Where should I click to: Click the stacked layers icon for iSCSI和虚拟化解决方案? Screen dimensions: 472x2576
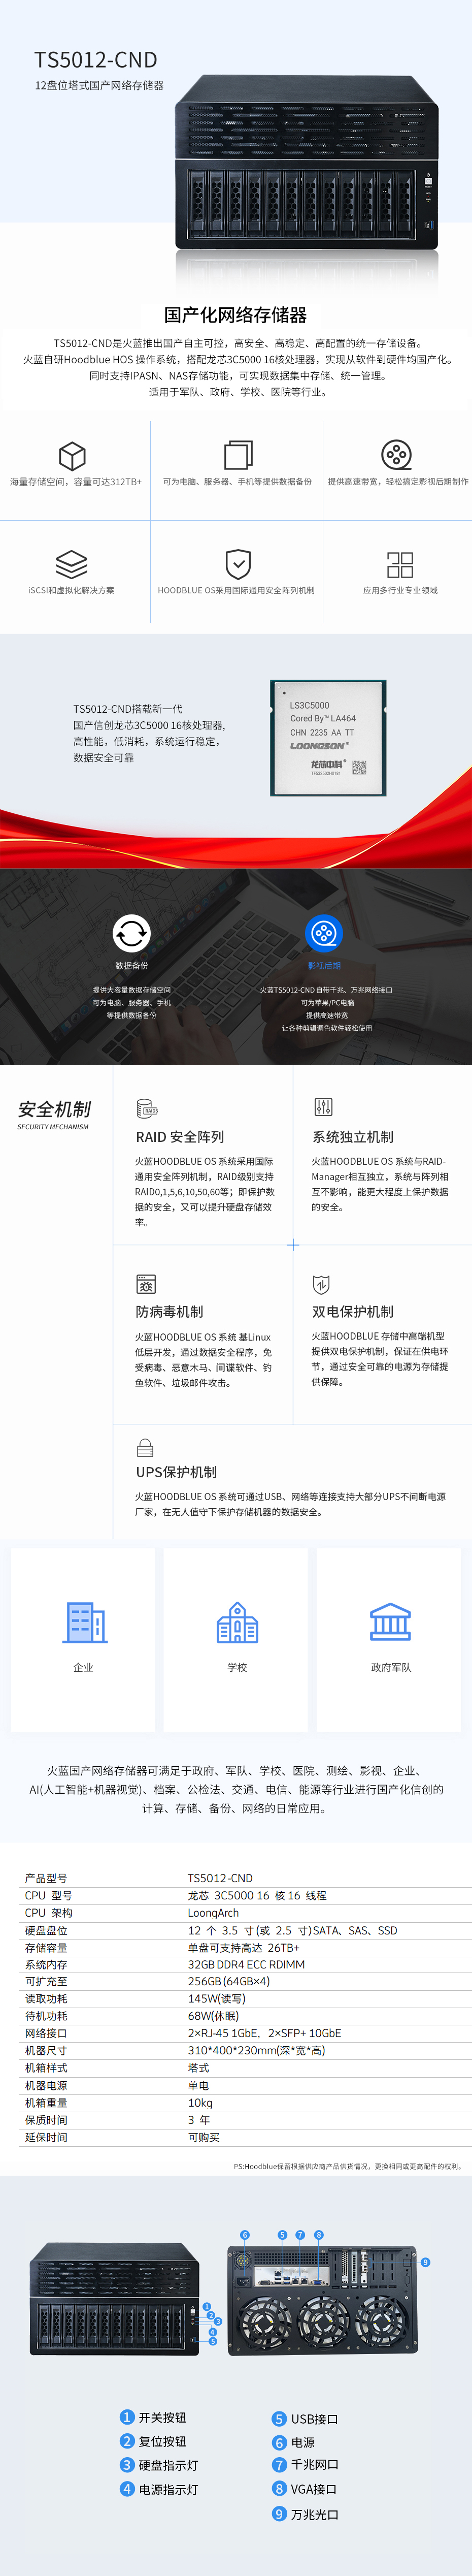coord(71,564)
